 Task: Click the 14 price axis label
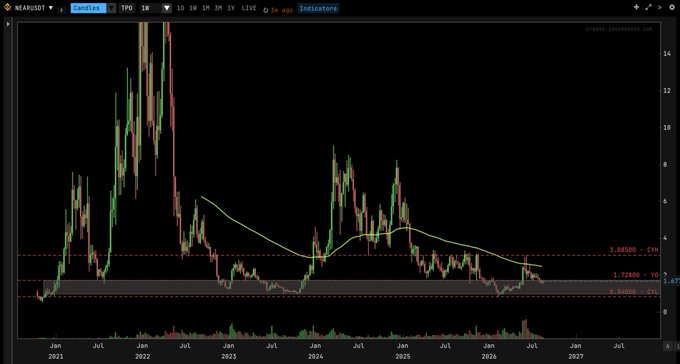[x=666, y=53]
